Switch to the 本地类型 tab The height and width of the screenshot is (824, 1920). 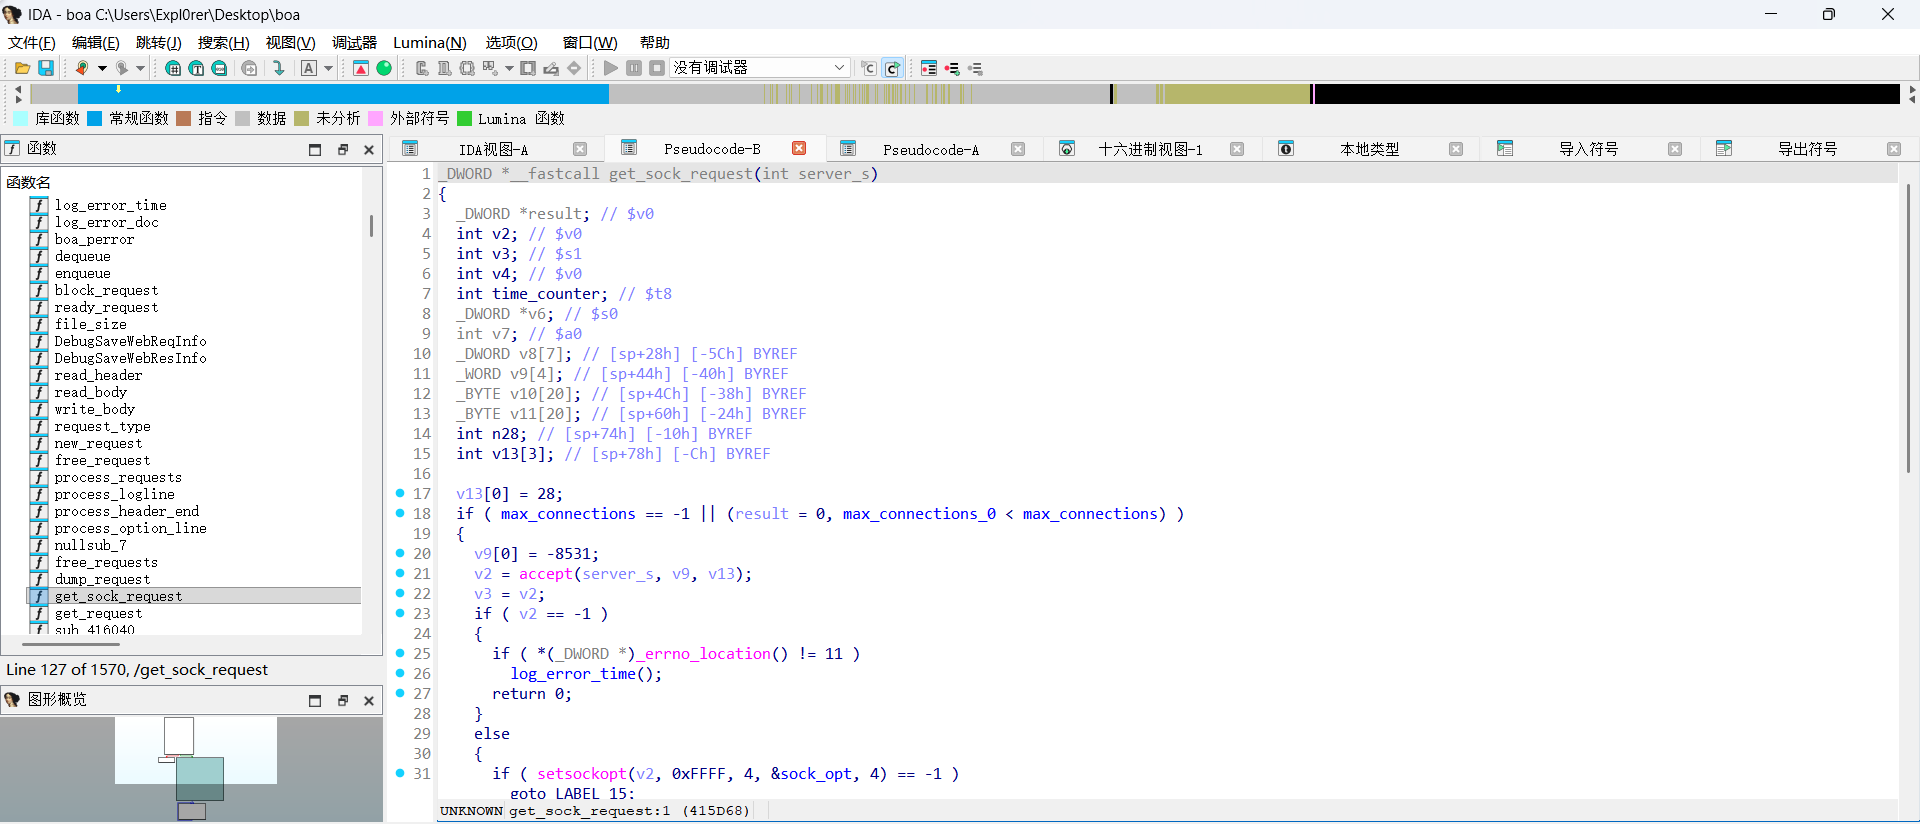[x=1369, y=149]
